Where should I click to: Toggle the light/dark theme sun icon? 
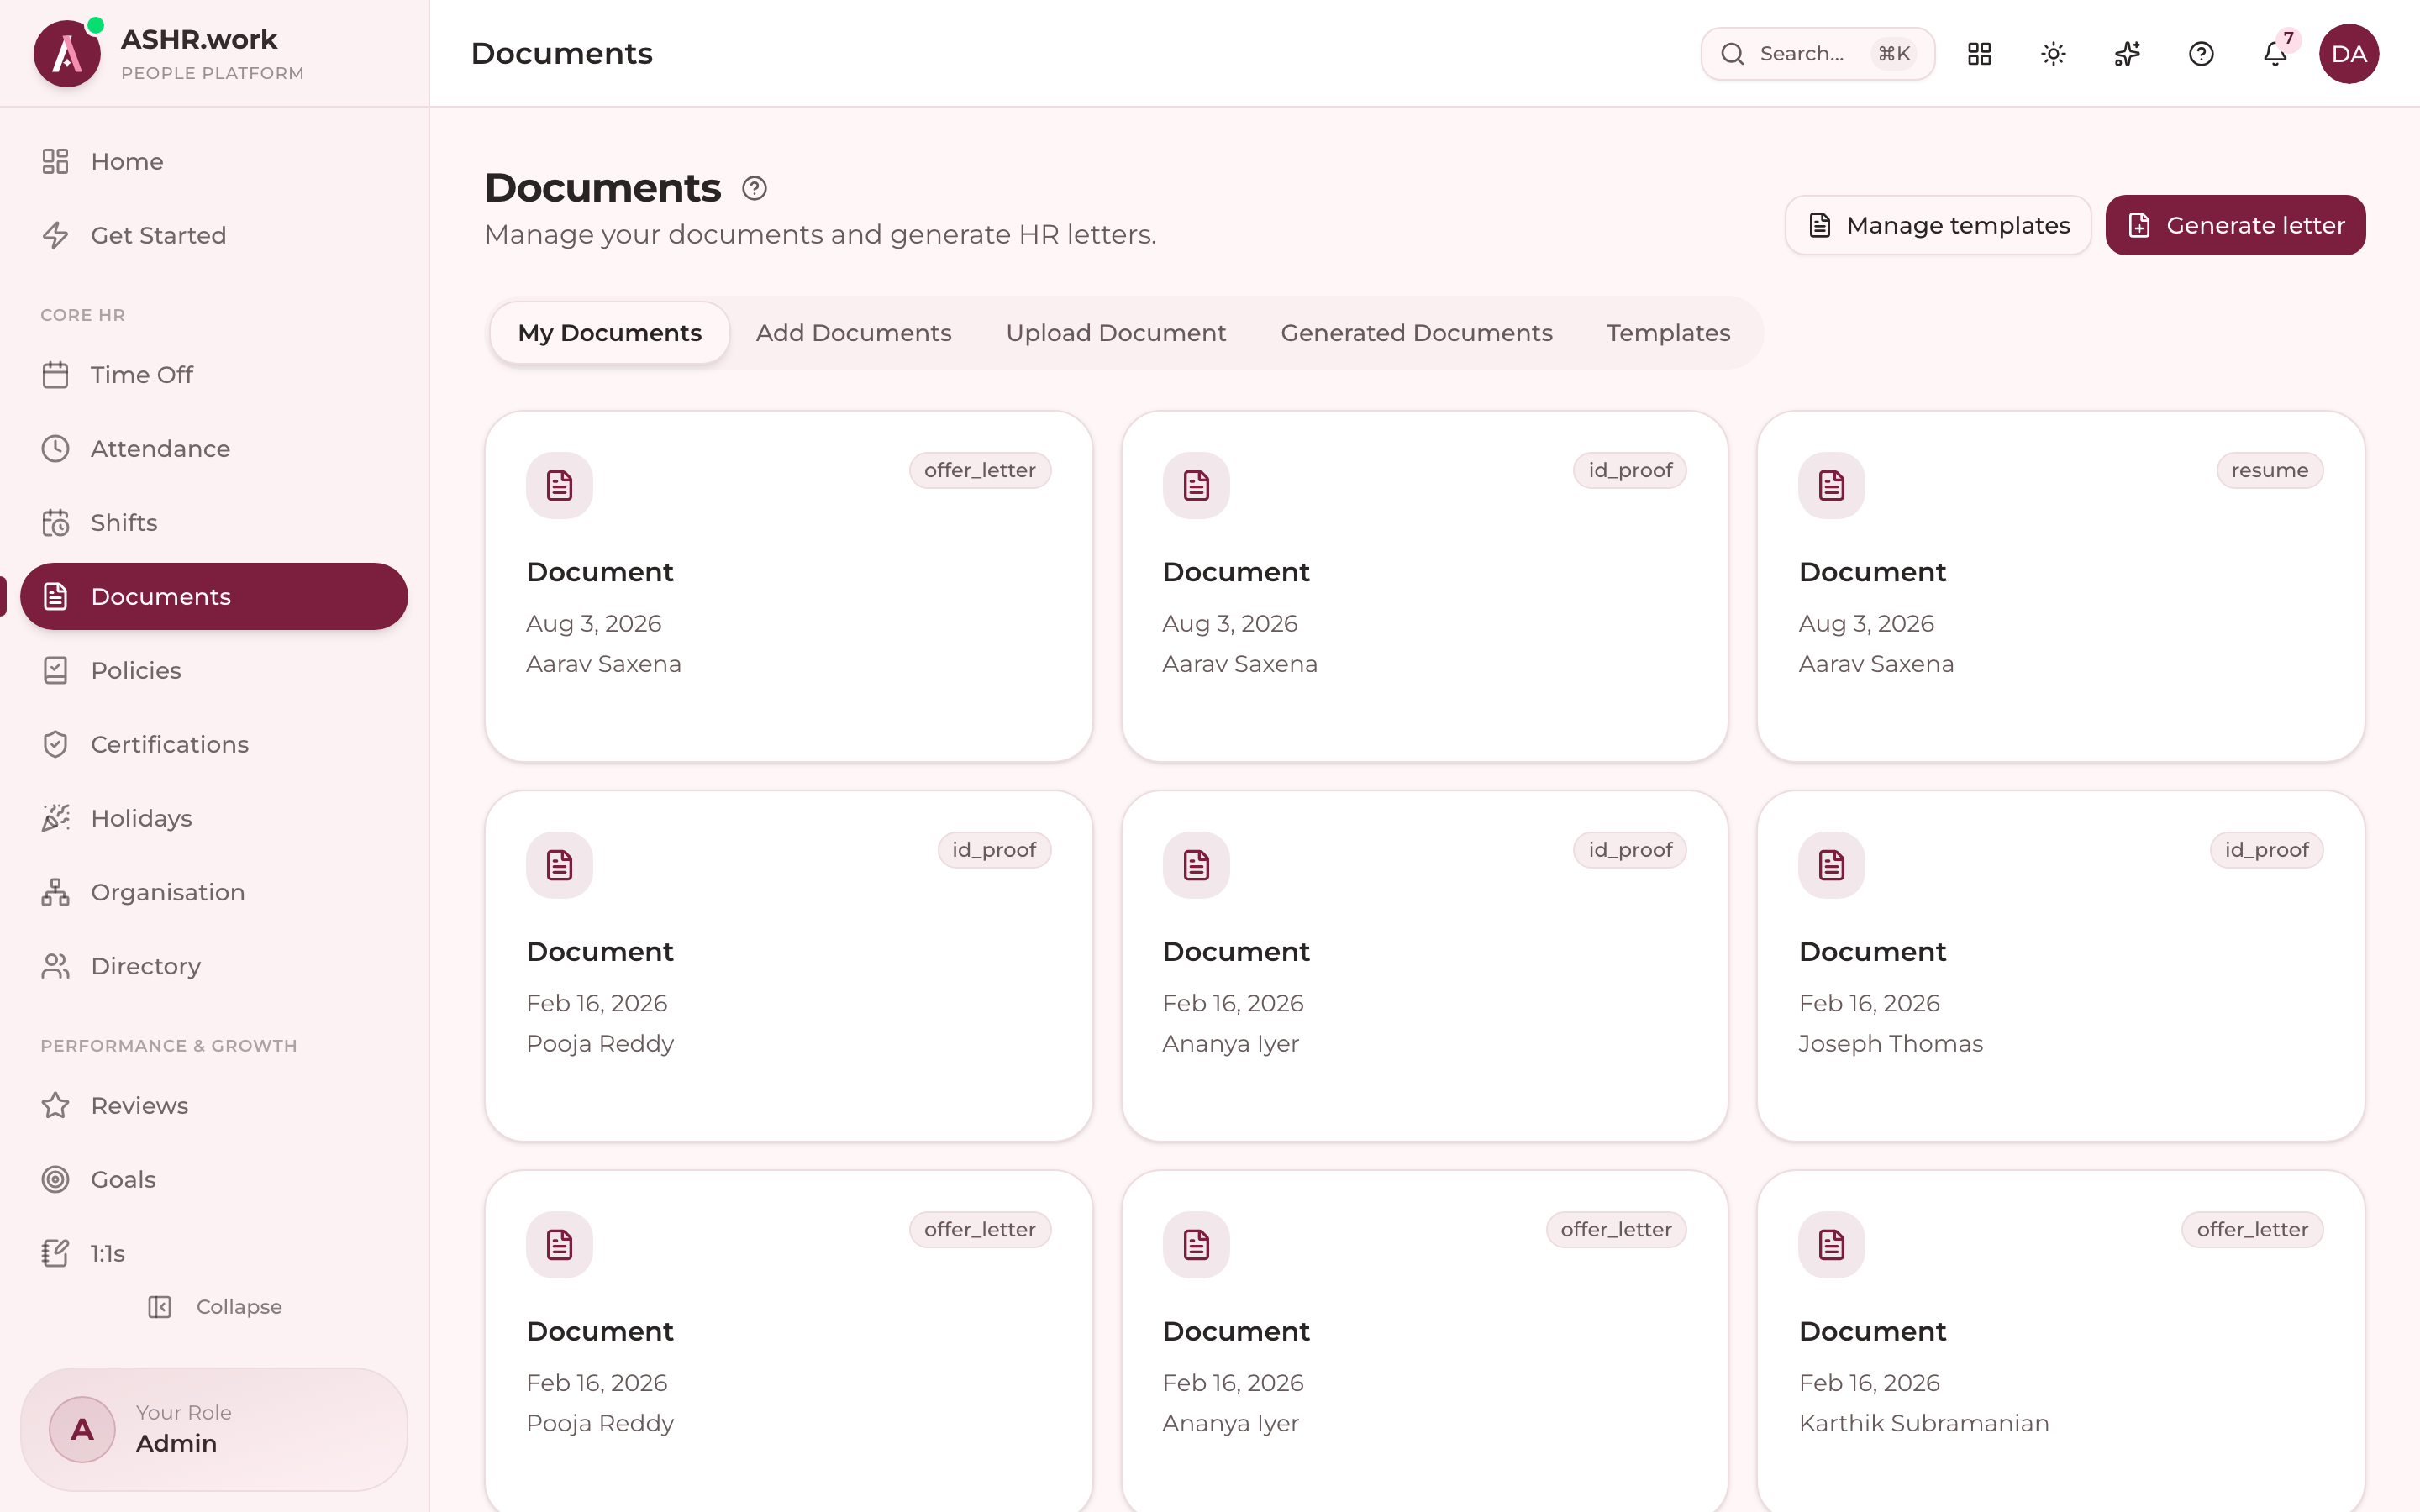[x=2053, y=54]
